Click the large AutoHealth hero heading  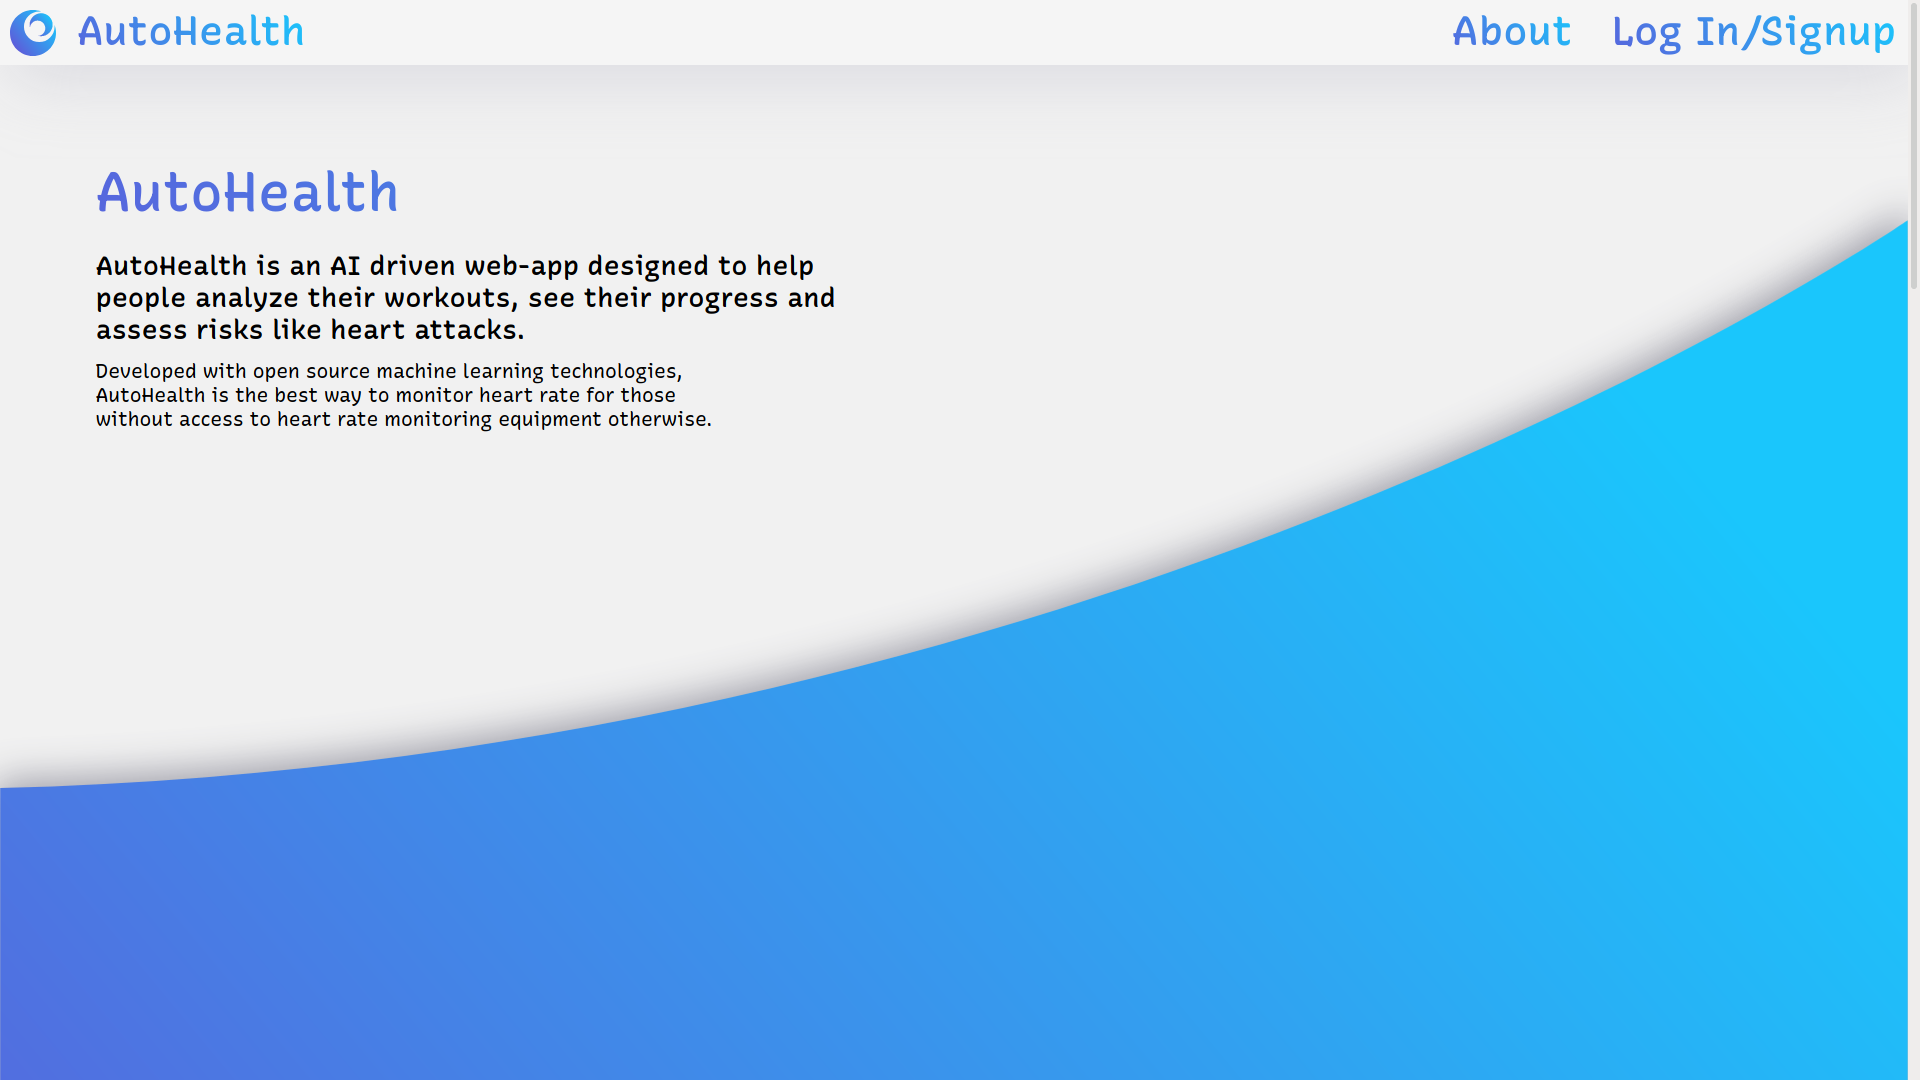click(x=247, y=193)
